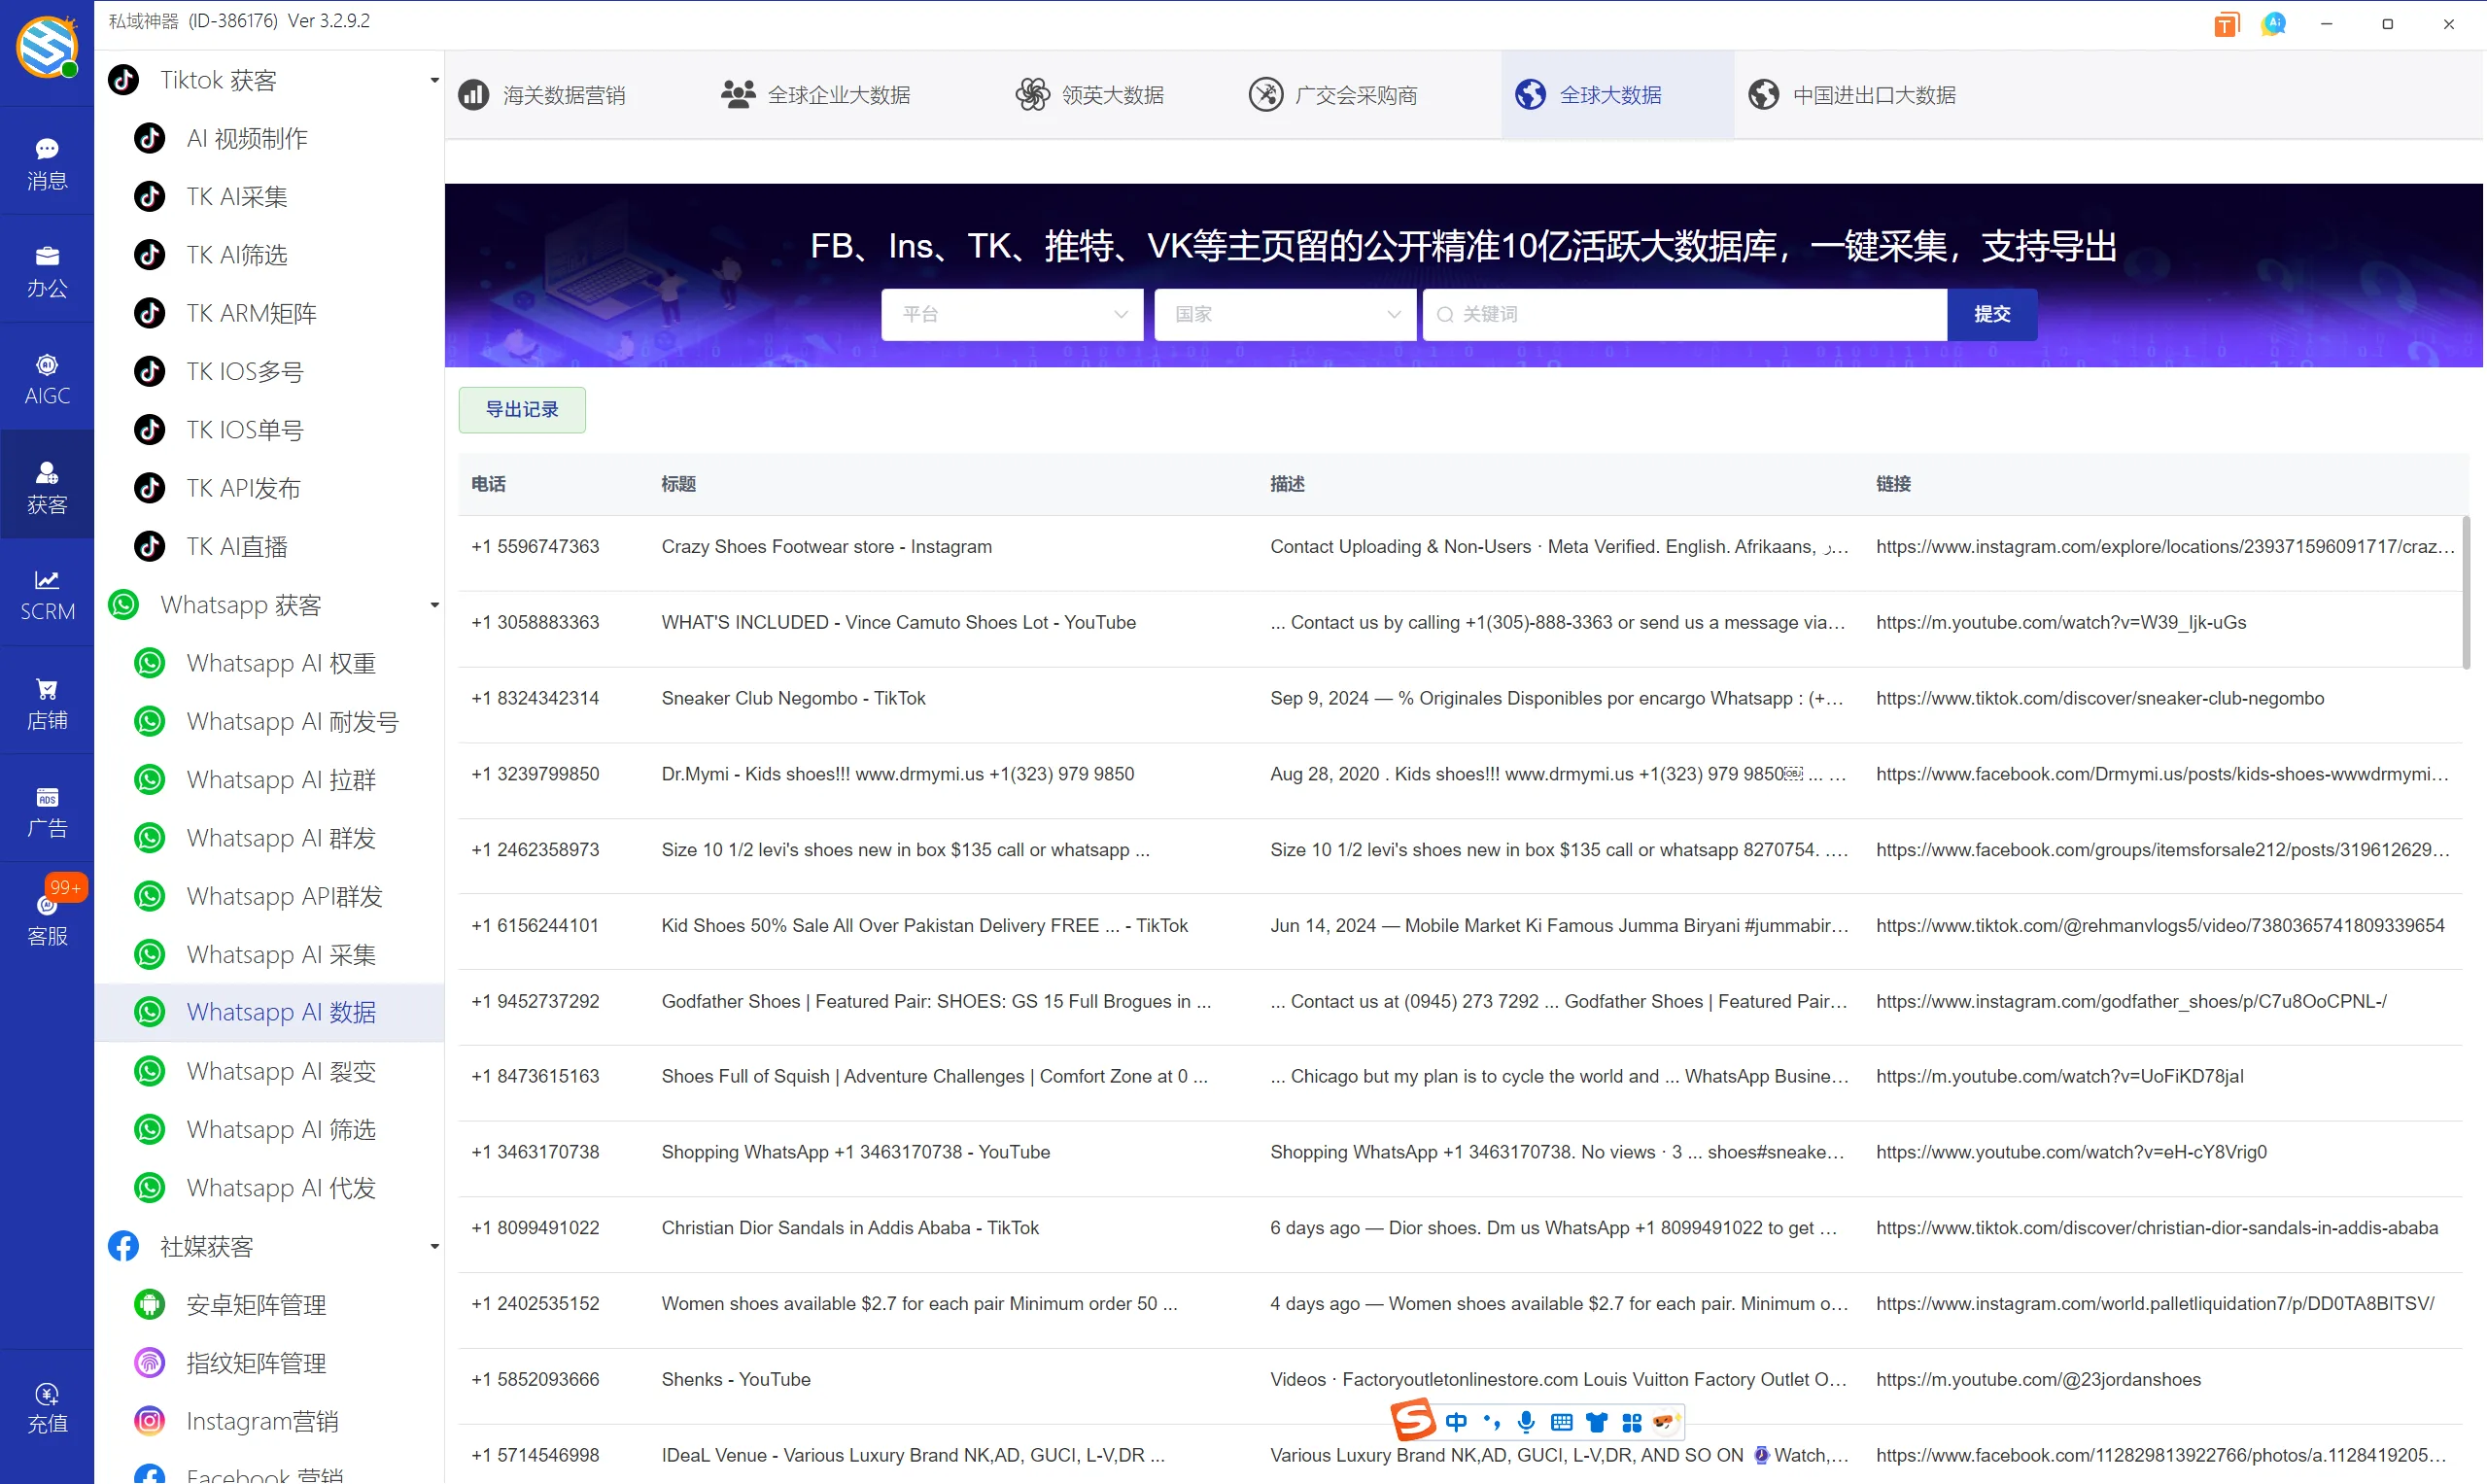
Task: Collapse the Tiktok 获客 section
Action: tap(433, 80)
